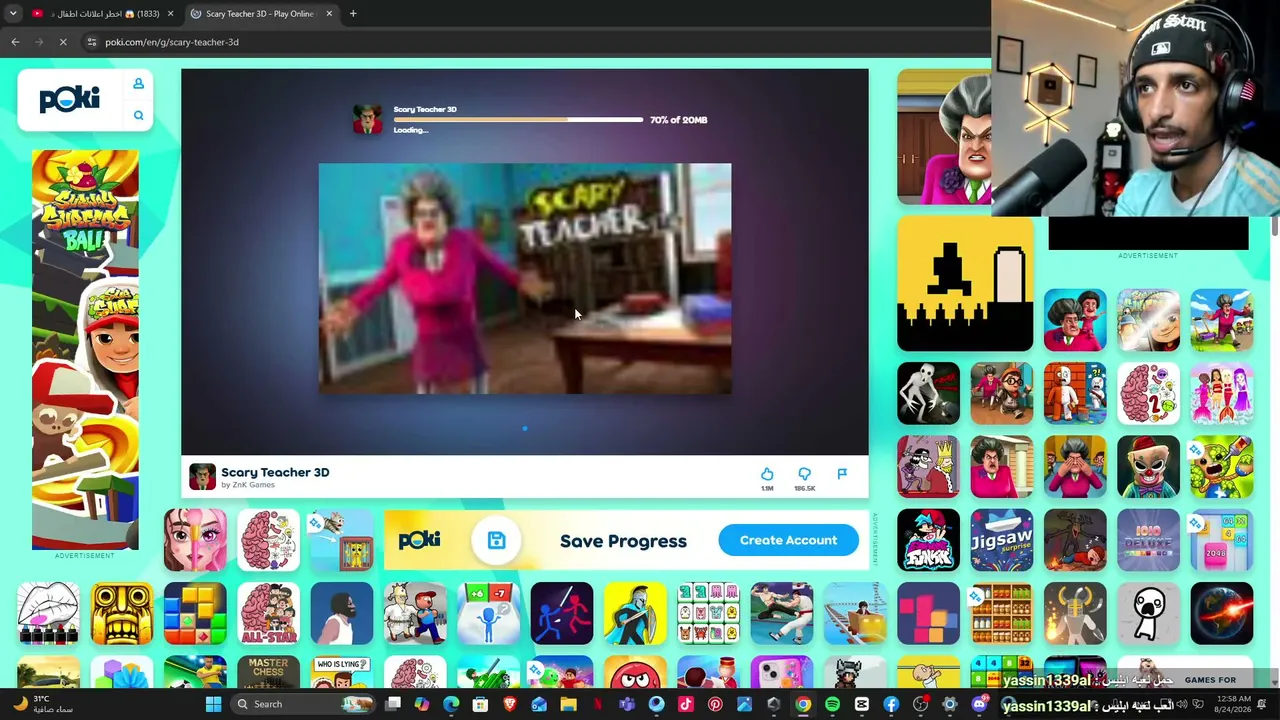
Task: Open Brave browser from the taskbar
Action: [x=510, y=704]
